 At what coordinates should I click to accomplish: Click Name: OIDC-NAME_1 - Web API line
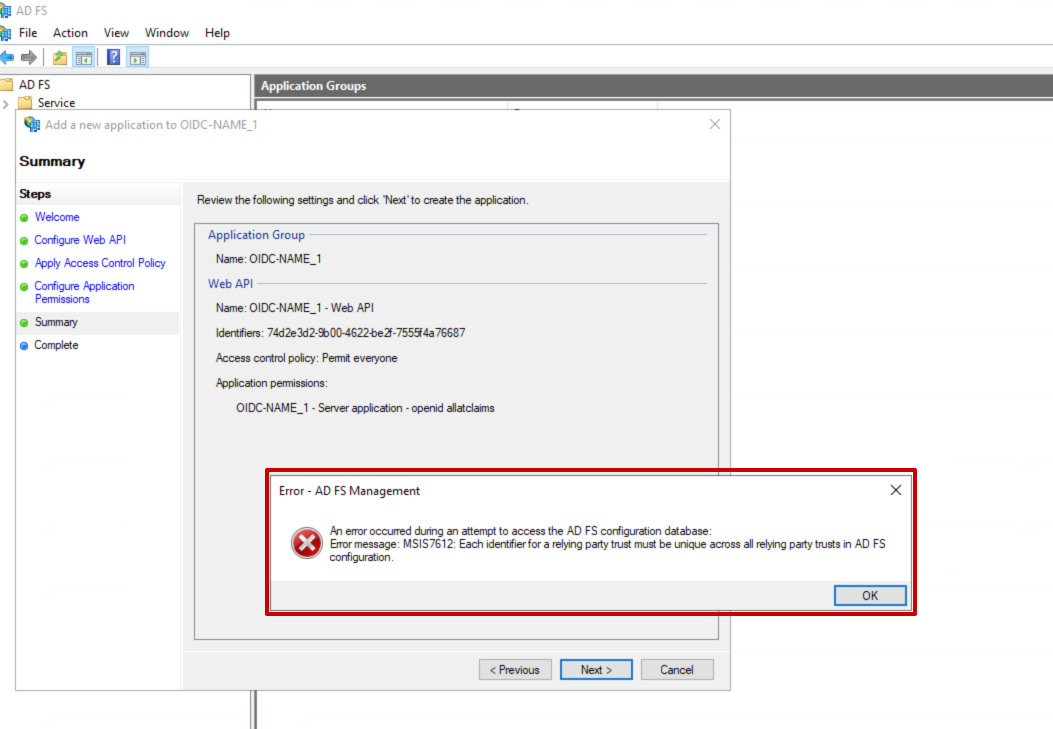[295, 307]
